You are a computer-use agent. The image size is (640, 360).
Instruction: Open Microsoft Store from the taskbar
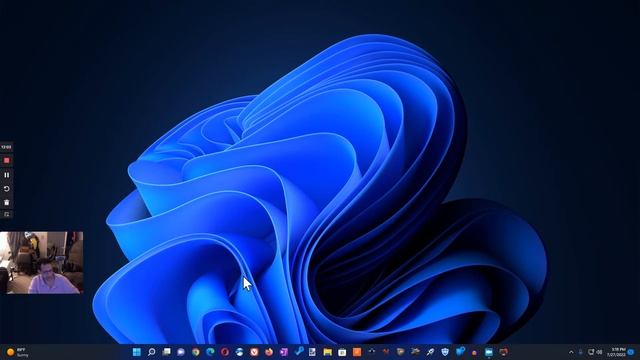(342, 352)
